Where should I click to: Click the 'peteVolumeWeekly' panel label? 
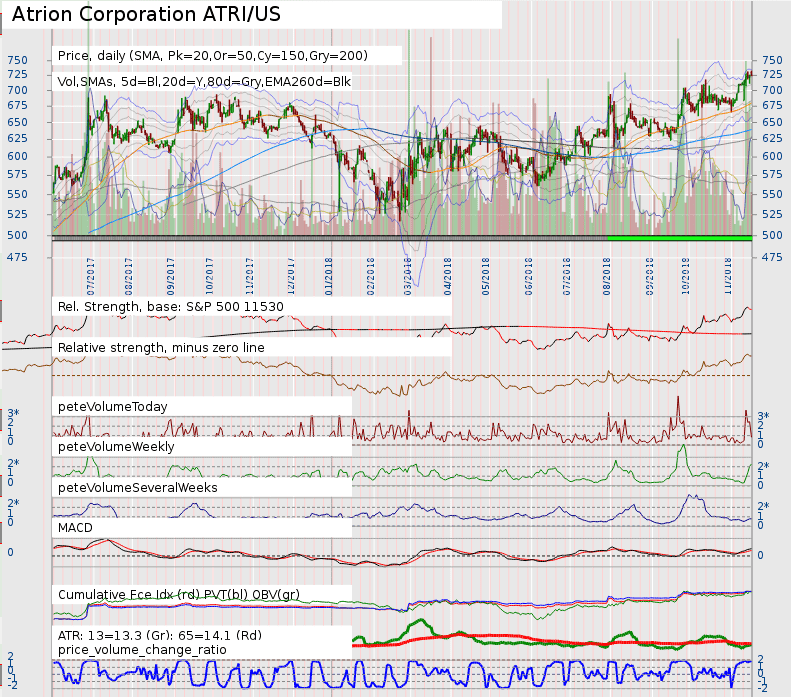click(x=116, y=447)
